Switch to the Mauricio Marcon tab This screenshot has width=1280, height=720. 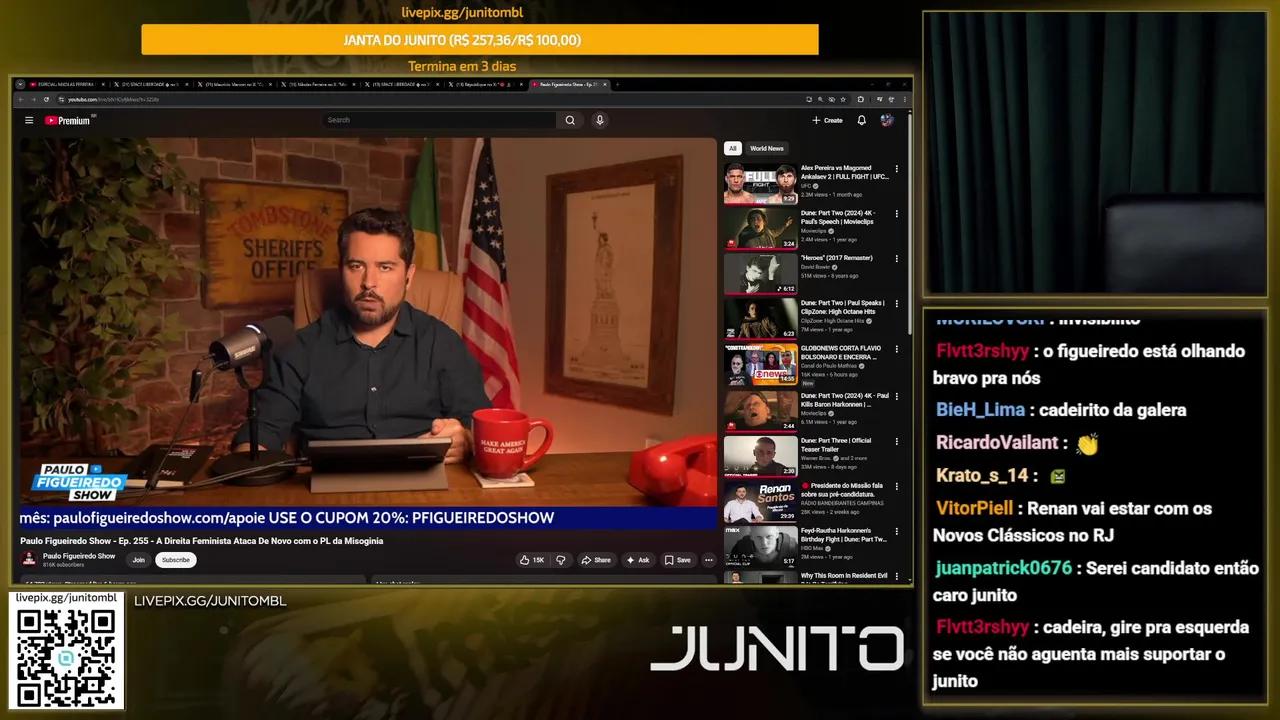click(235, 85)
